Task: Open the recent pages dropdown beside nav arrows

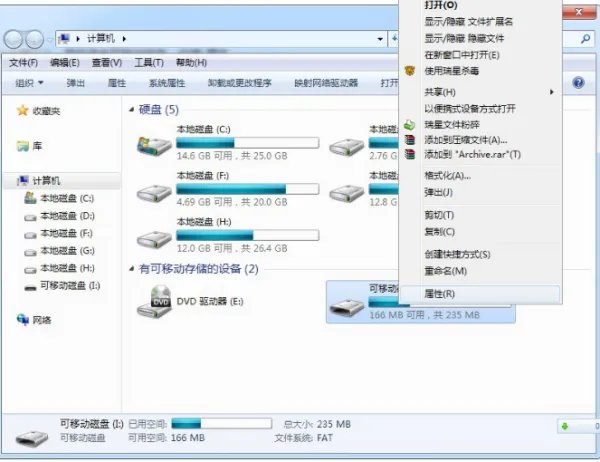Action: point(49,39)
